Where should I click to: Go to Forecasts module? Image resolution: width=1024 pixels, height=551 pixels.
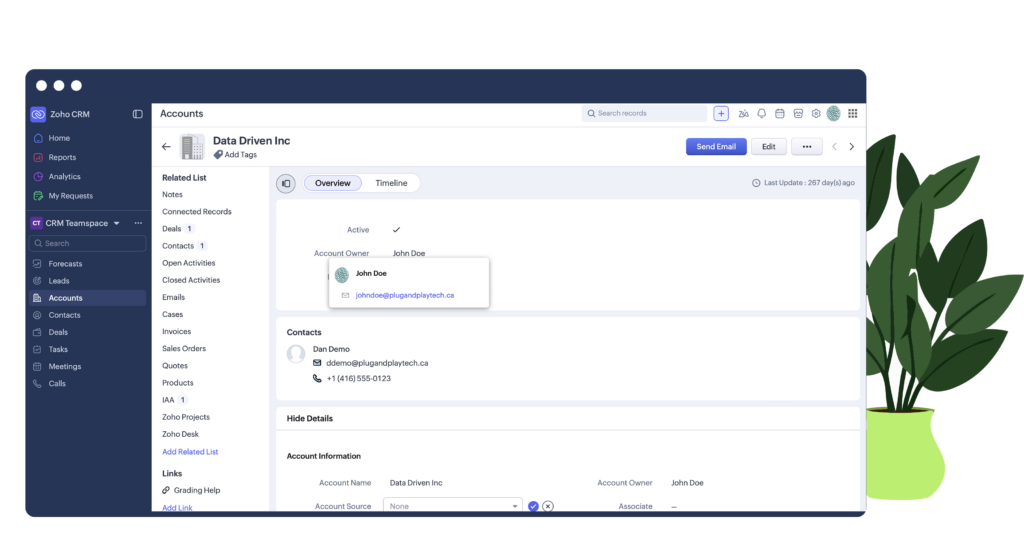click(x=65, y=264)
